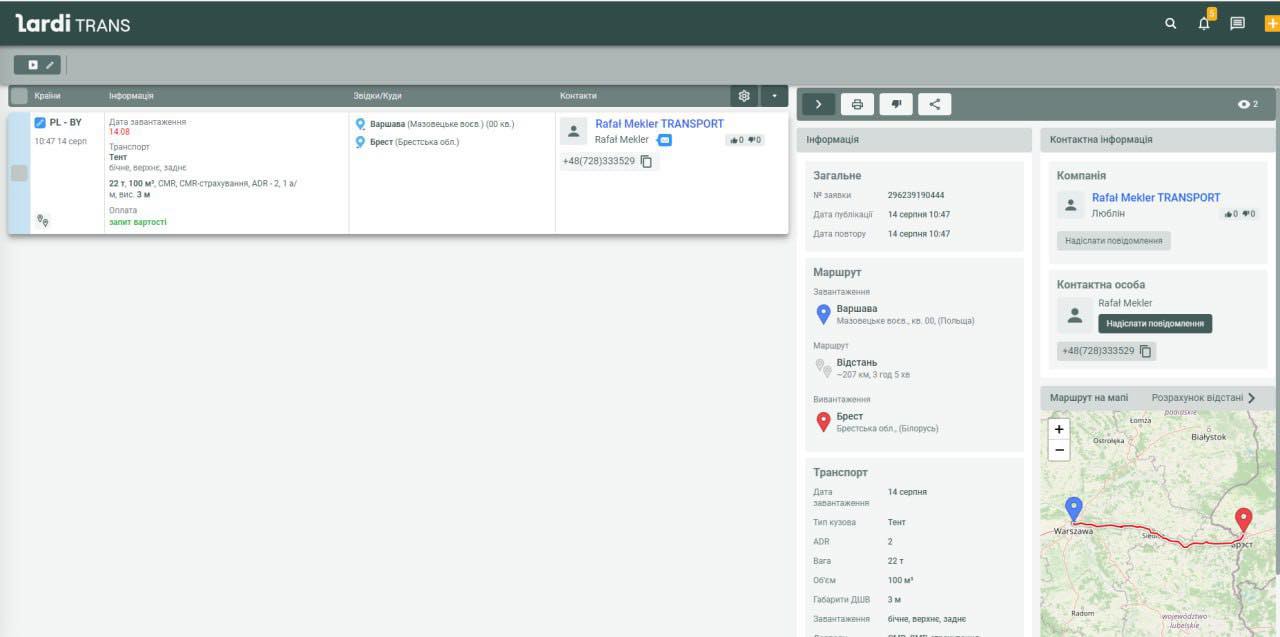The height and width of the screenshot is (637, 1280).
Task: Print the cargo request details
Action: pyautogui.click(x=857, y=104)
